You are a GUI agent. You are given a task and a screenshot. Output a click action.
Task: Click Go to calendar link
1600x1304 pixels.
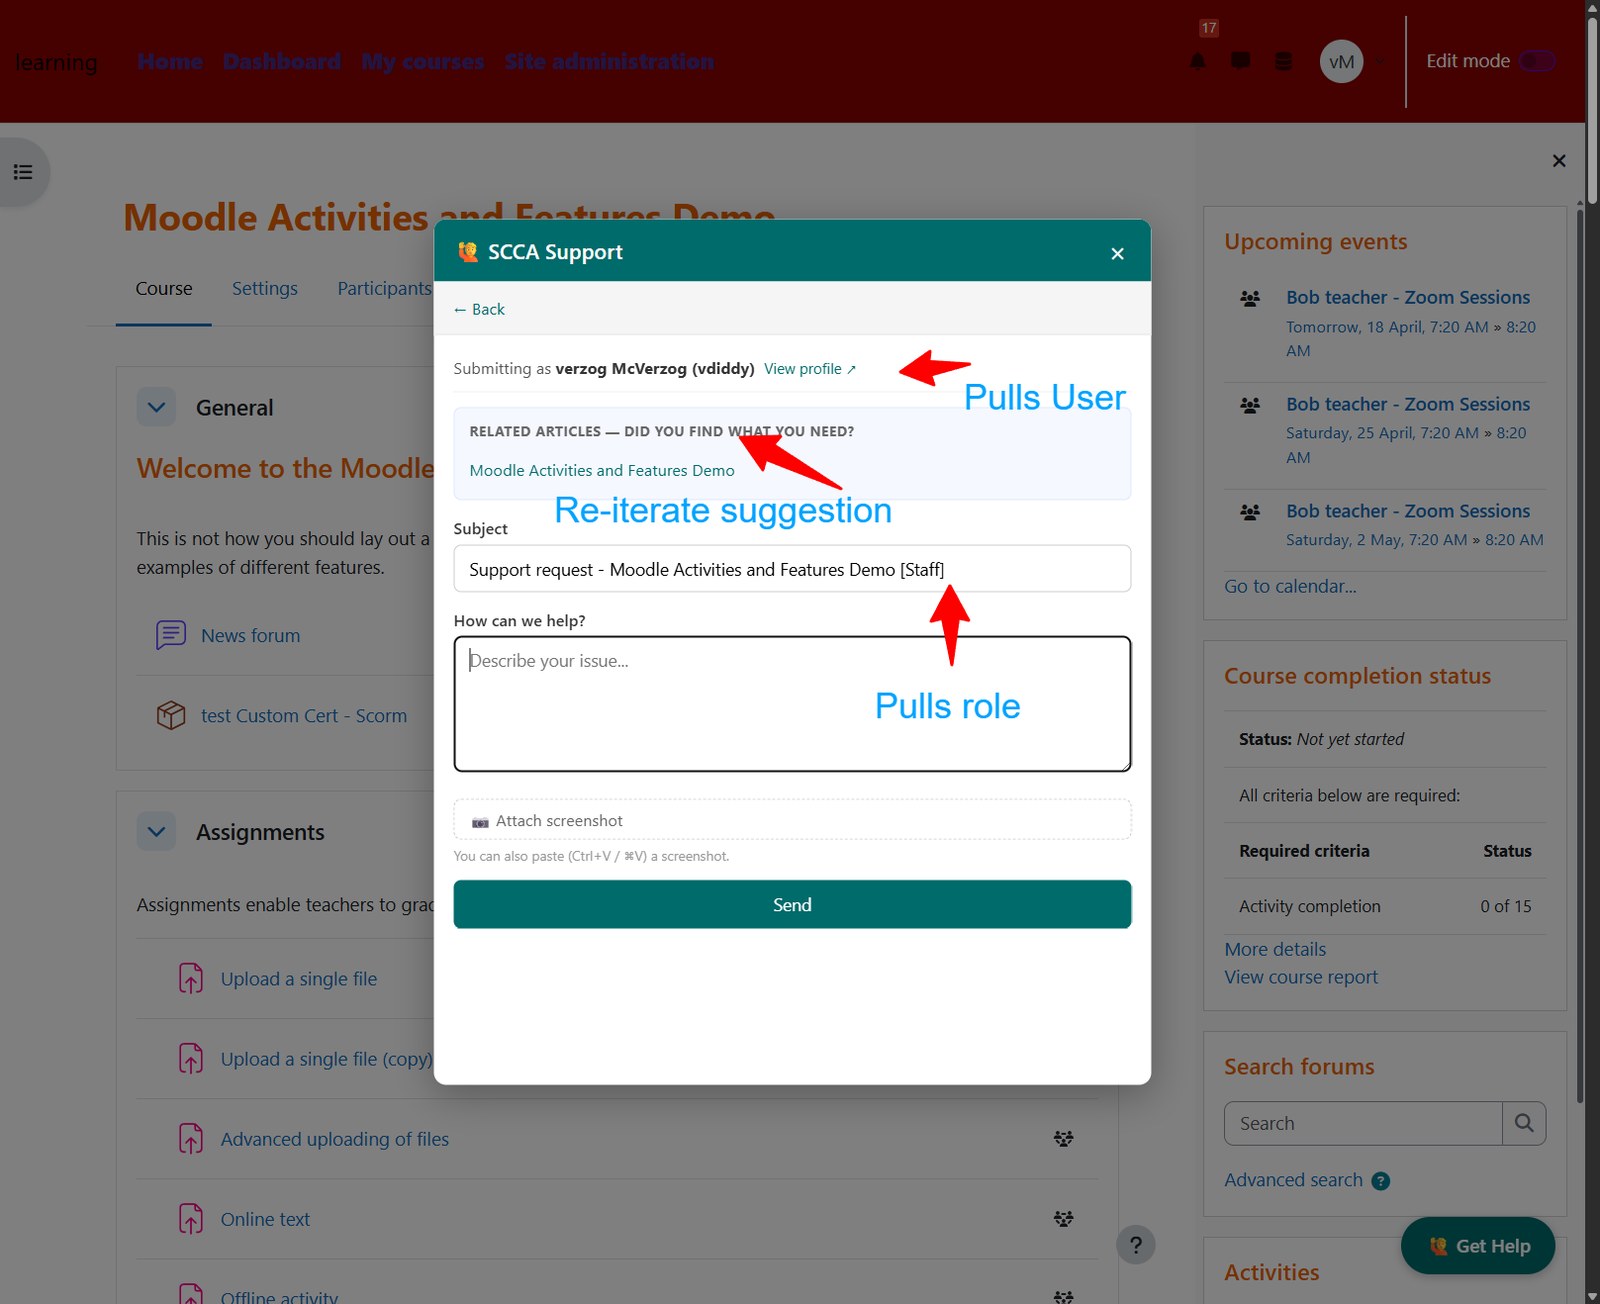click(1290, 586)
